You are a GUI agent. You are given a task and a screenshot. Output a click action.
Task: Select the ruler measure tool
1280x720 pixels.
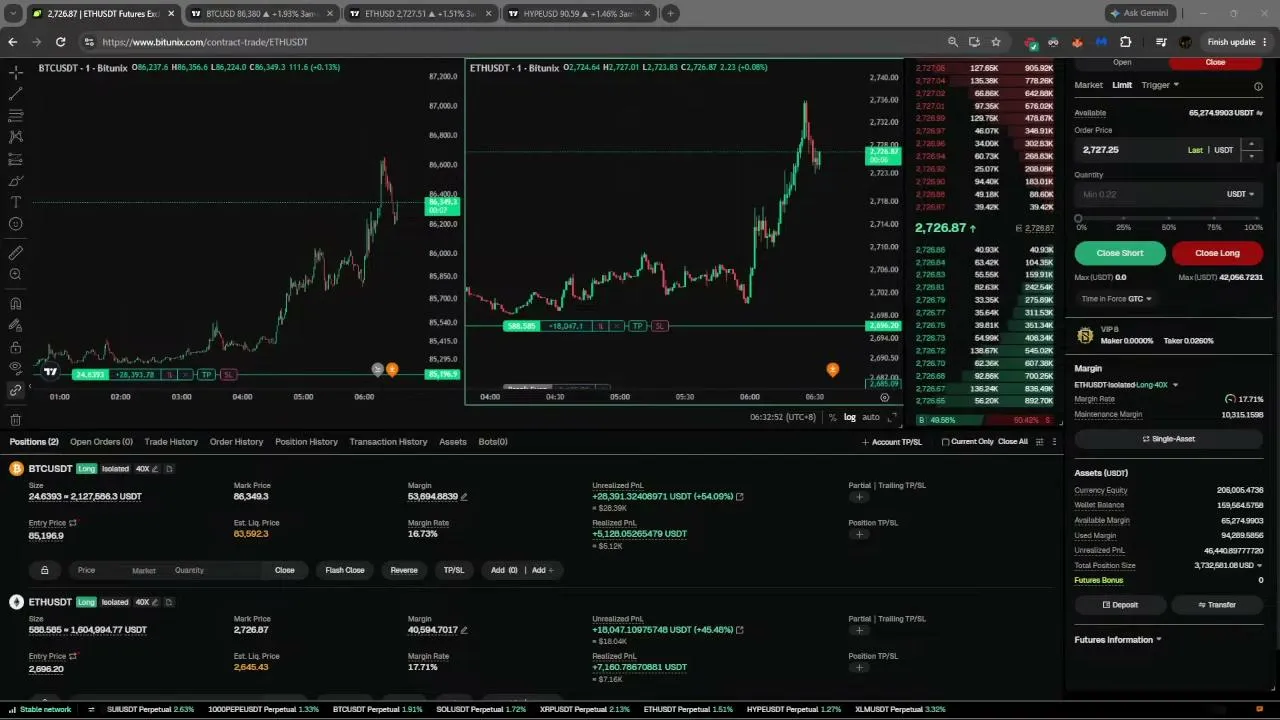click(x=16, y=253)
